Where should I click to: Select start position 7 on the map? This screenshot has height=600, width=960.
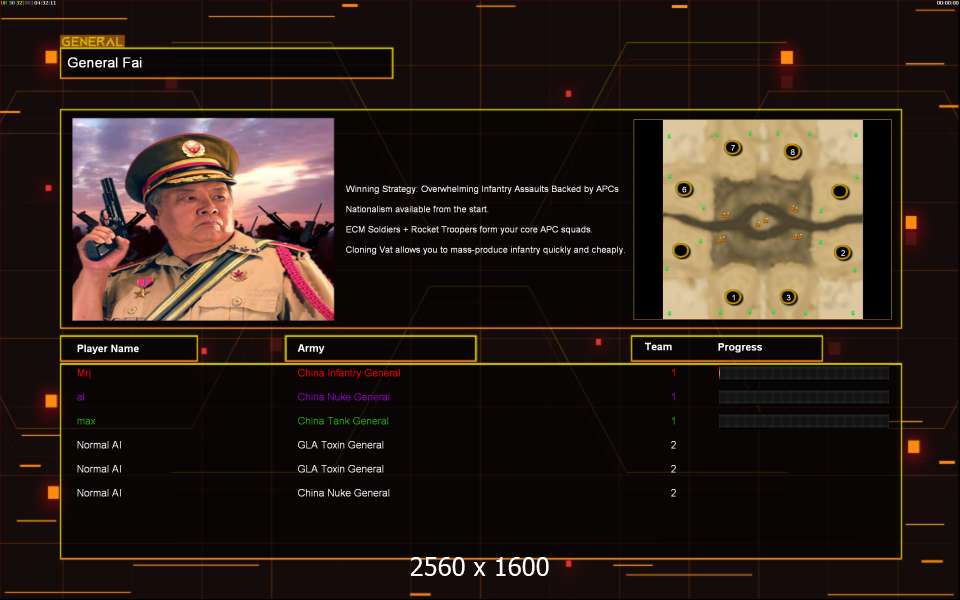tap(732, 148)
